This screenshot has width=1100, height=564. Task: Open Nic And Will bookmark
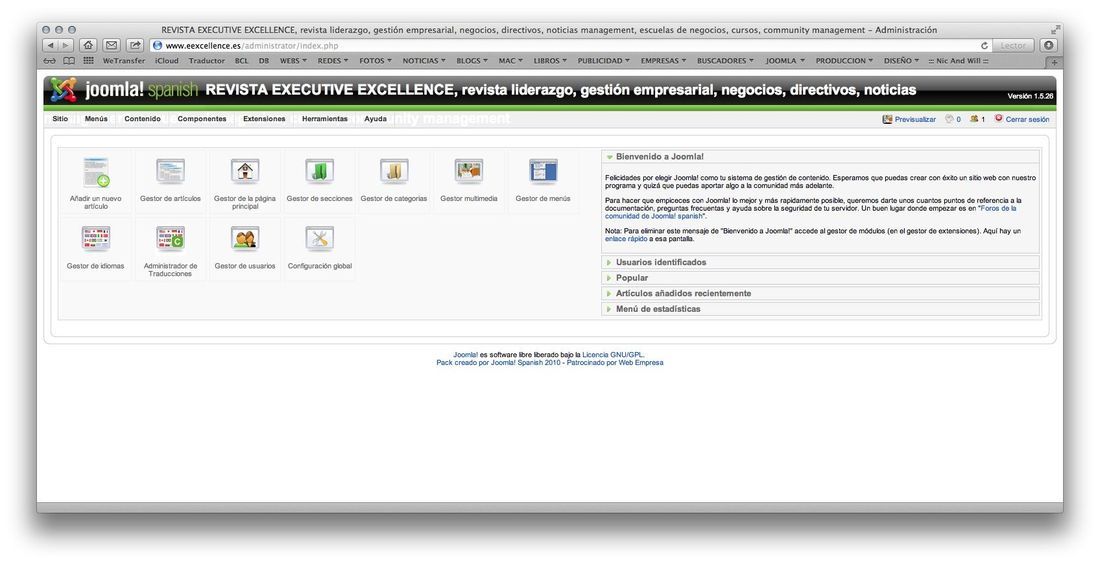pos(958,61)
